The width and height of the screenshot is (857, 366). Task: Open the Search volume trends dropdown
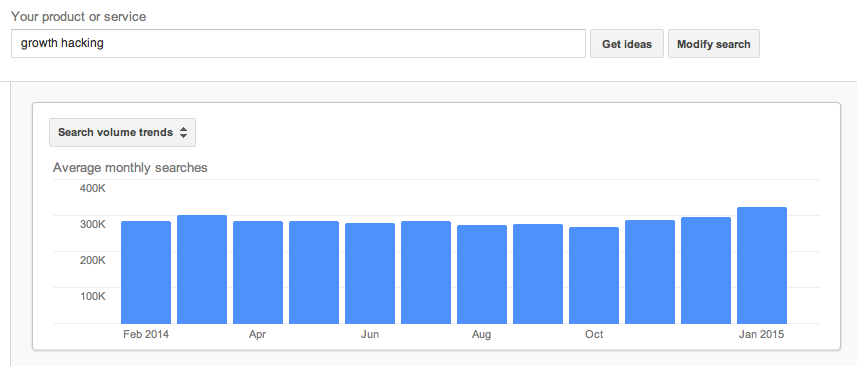click(x=122, y=132)
